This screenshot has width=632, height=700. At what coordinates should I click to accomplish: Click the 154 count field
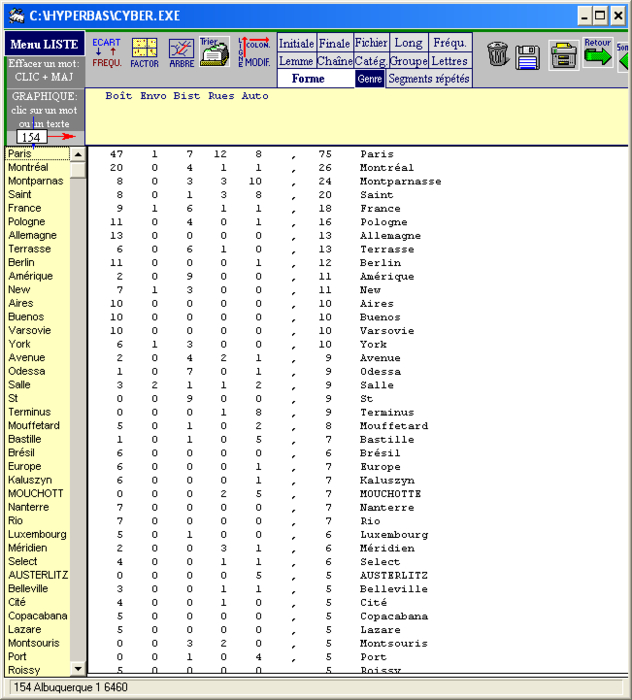click(31, 137)
